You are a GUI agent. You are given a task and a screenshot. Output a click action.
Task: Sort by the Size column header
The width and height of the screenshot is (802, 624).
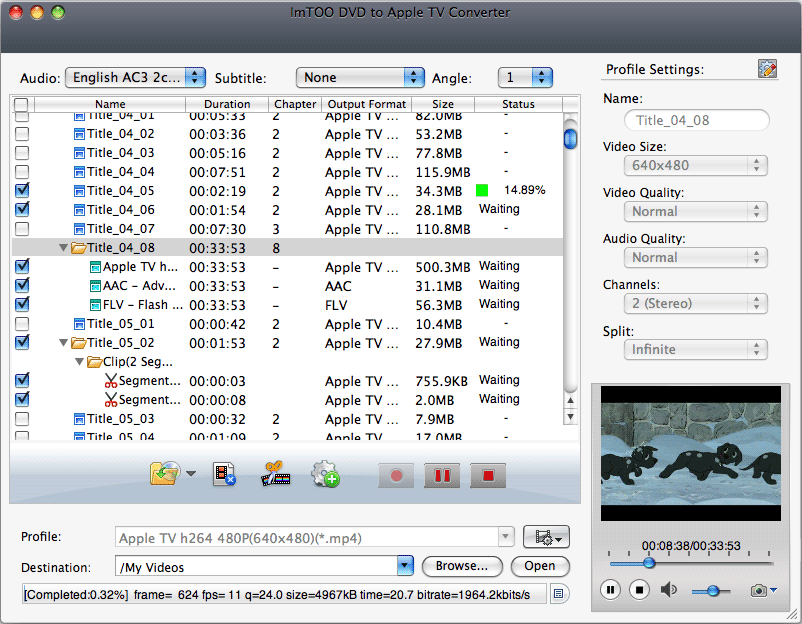[x=443, y=104]
